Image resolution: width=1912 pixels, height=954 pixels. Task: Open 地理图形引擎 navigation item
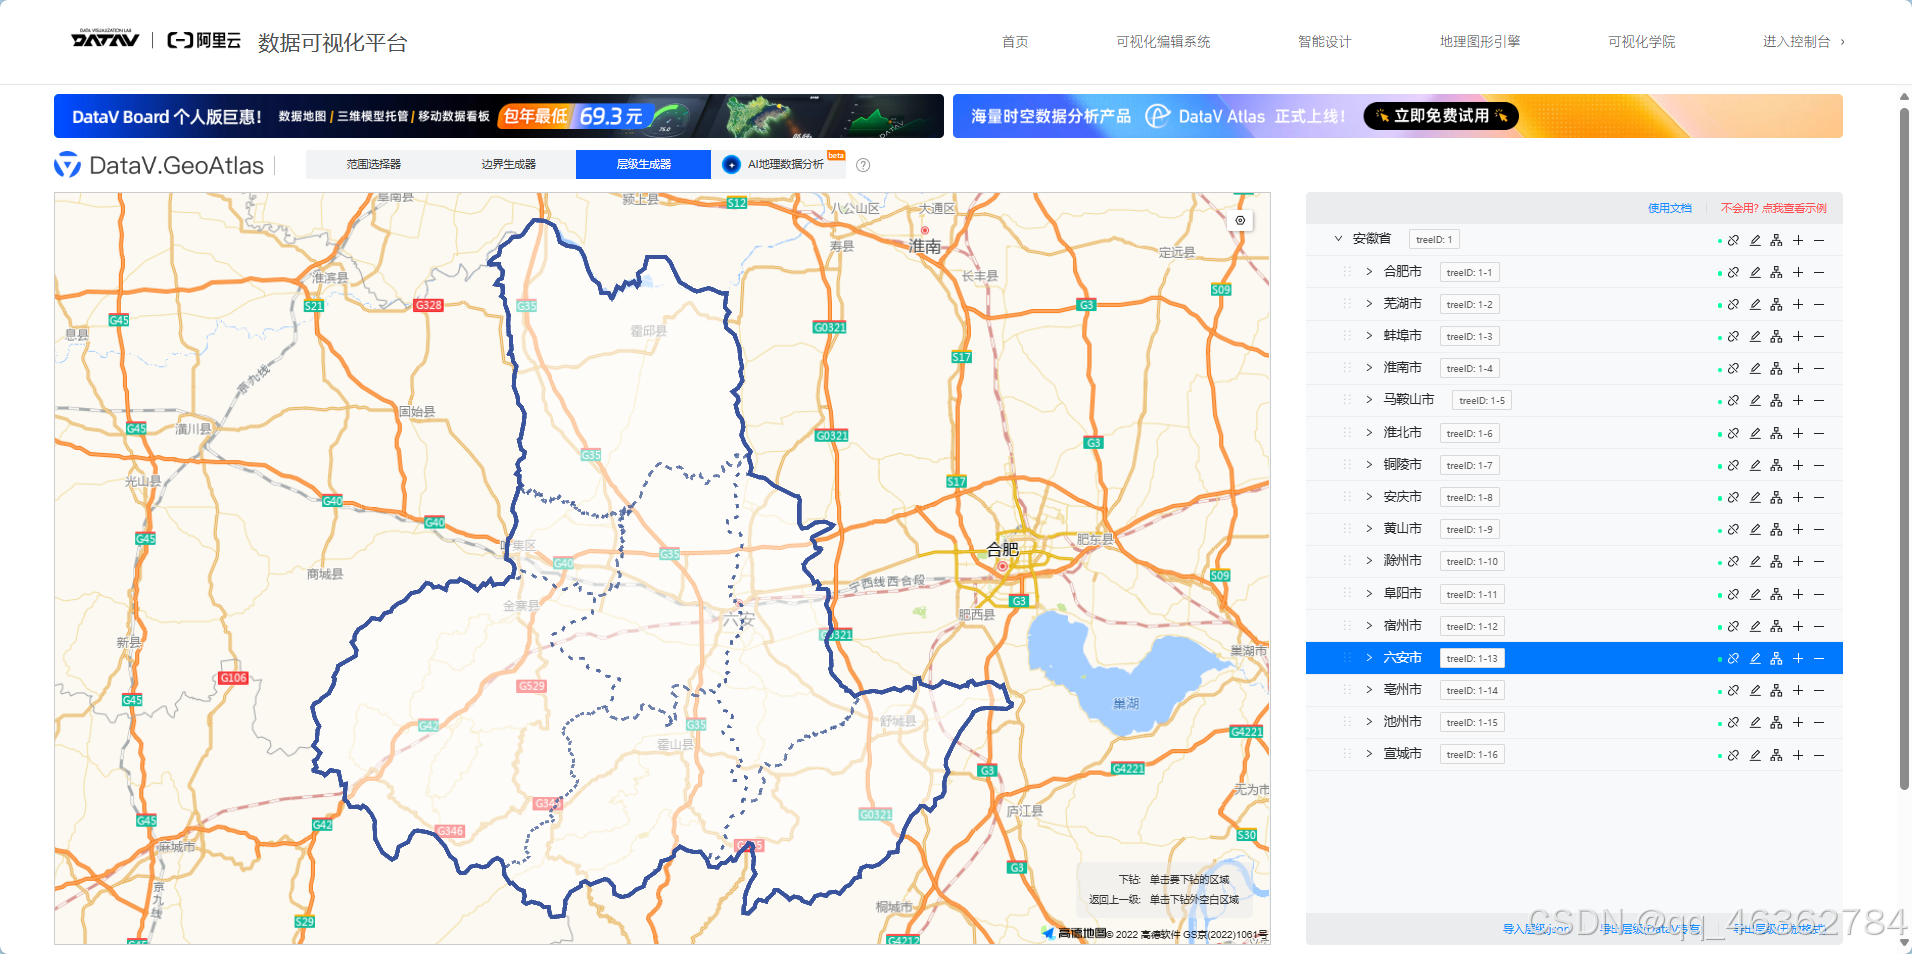[1480, 42]
